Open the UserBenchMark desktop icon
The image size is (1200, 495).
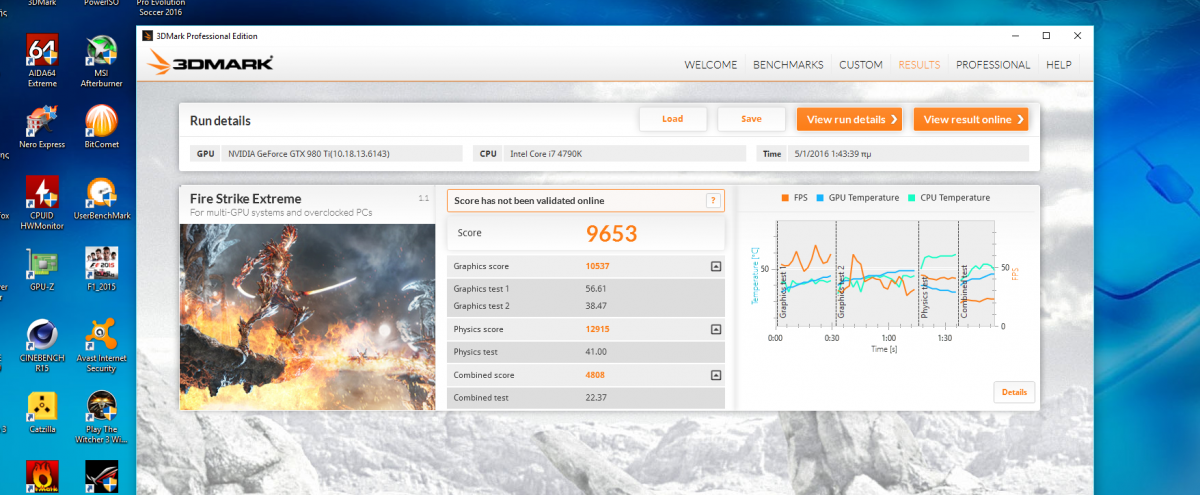click(101, 198)
